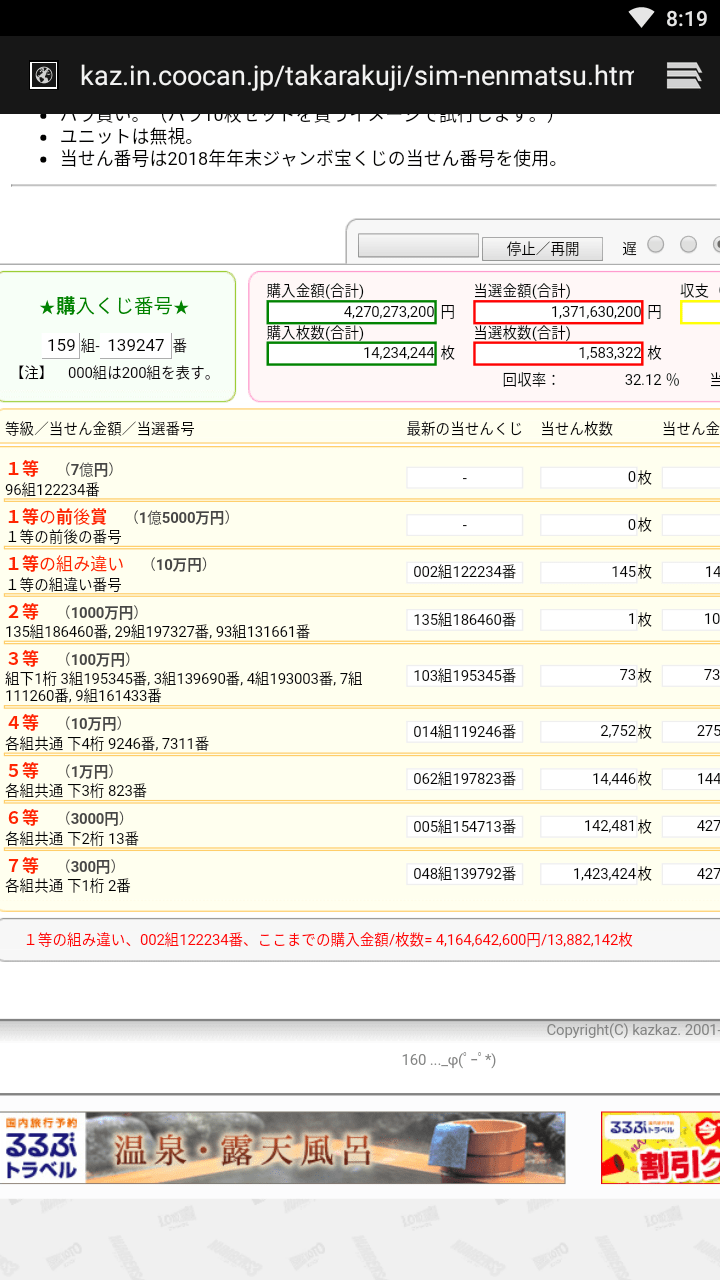Click the 7等 latest winning ticket field
Viewport: 720px width, 1280px height.
pyautogui.click(x=464, y=874)
